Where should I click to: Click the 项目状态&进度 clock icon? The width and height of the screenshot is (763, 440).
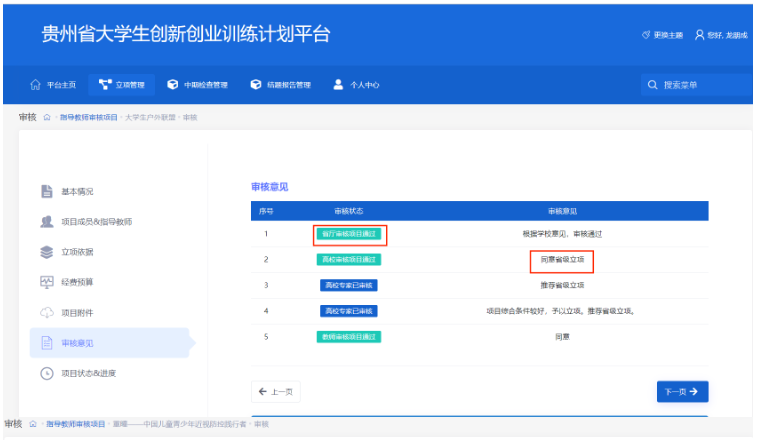click(x=46, y=374)
